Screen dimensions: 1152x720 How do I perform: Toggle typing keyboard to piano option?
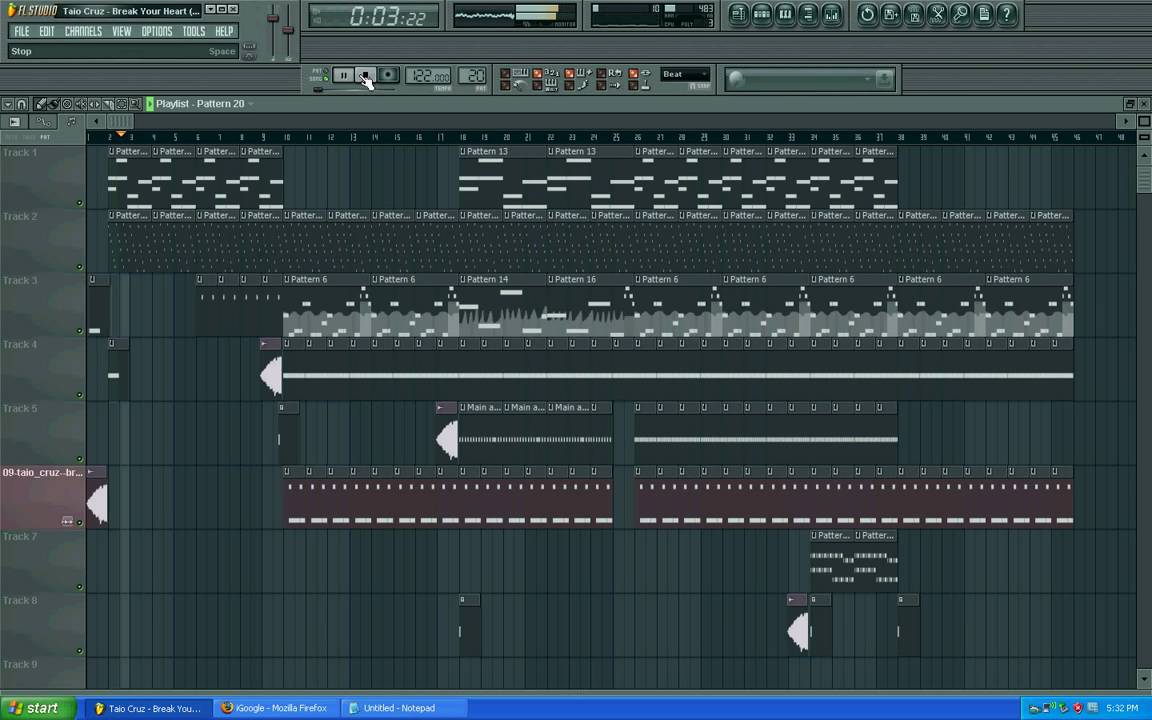(513, 73)
